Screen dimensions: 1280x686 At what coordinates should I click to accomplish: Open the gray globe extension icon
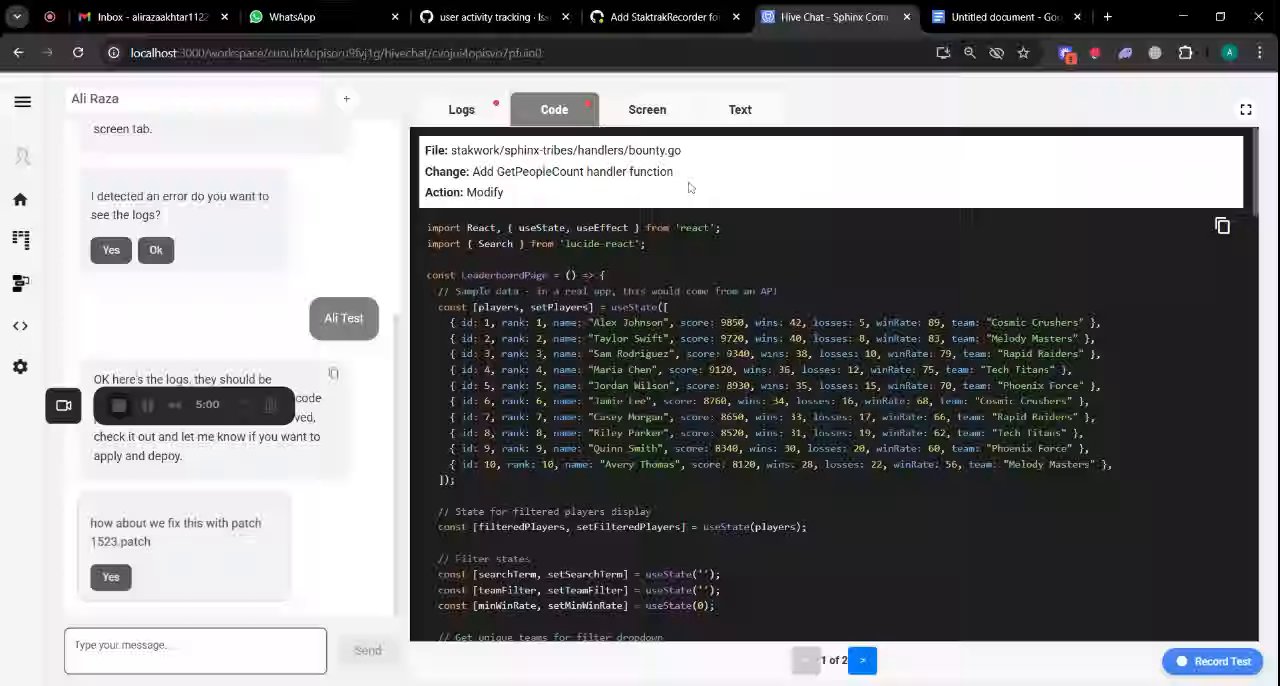(1155, 53)
